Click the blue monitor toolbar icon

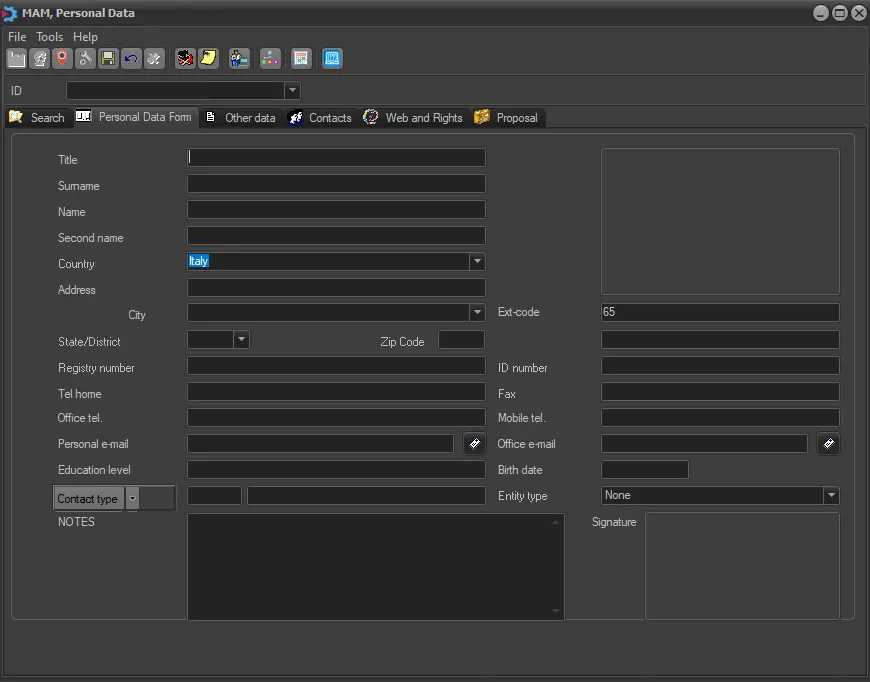pyautogui.click(x=332, y=59)
